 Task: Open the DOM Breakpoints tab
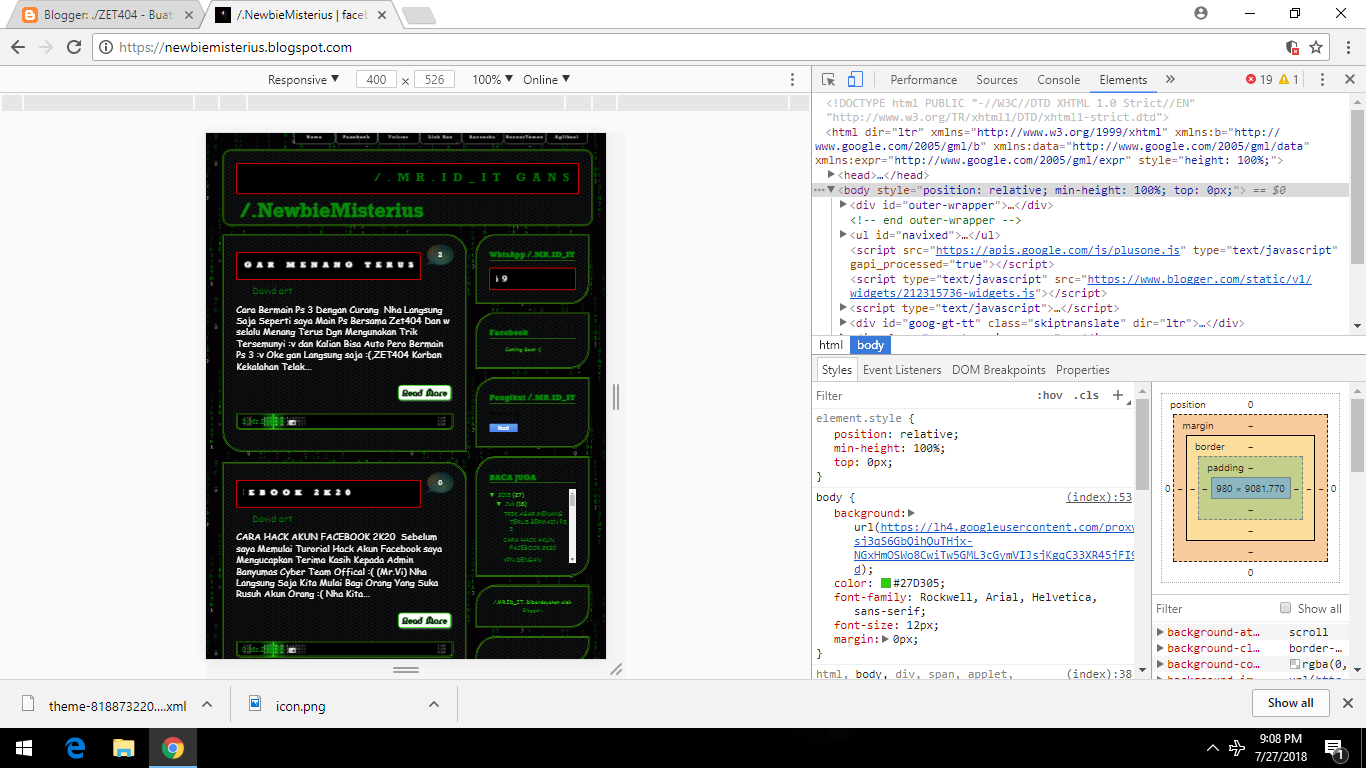[999, 370]
